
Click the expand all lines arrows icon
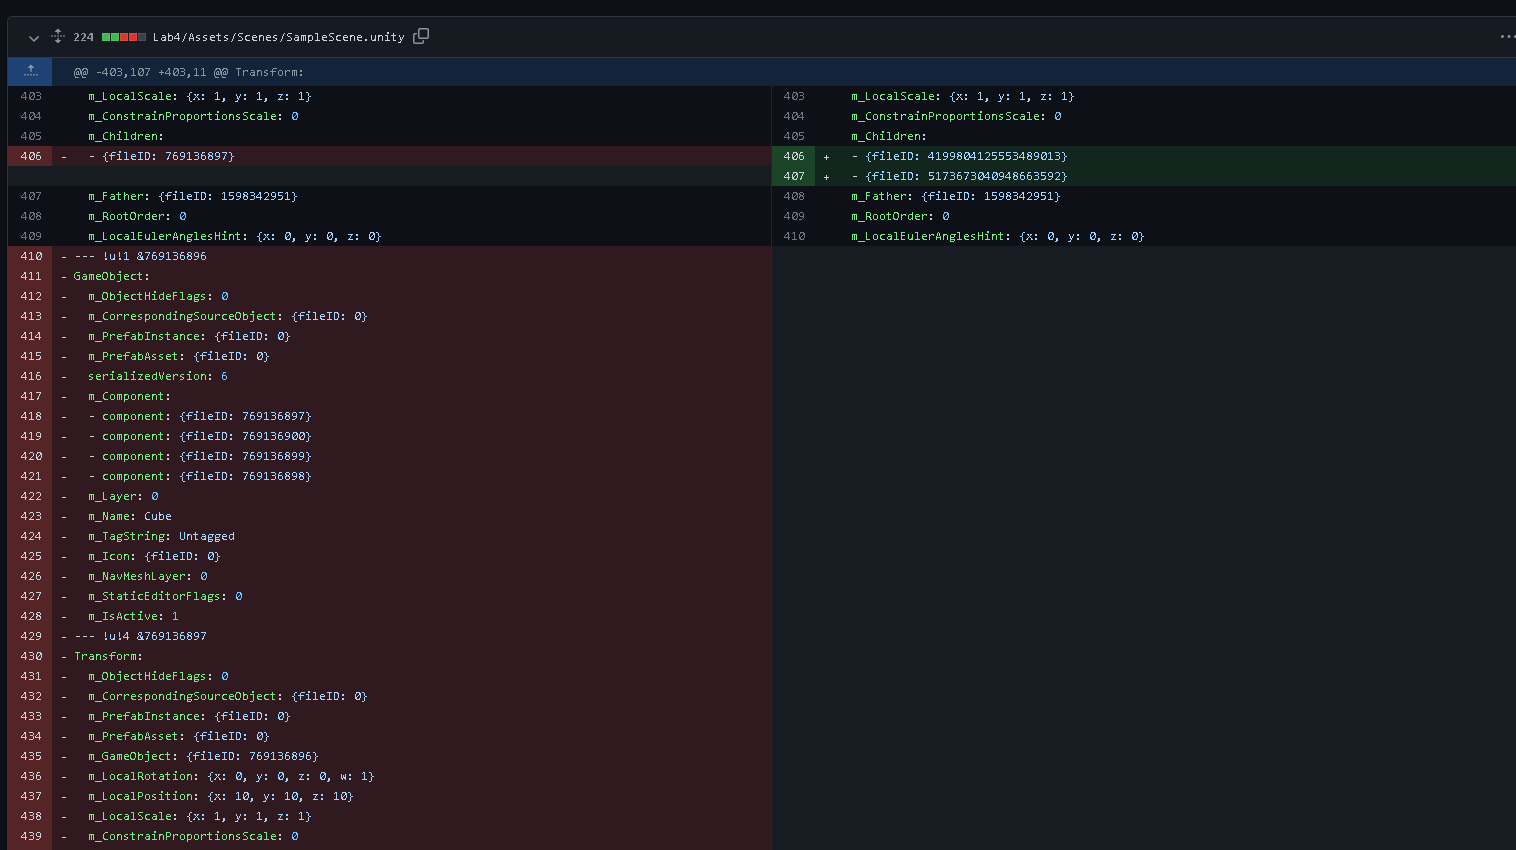pos(58,37)
